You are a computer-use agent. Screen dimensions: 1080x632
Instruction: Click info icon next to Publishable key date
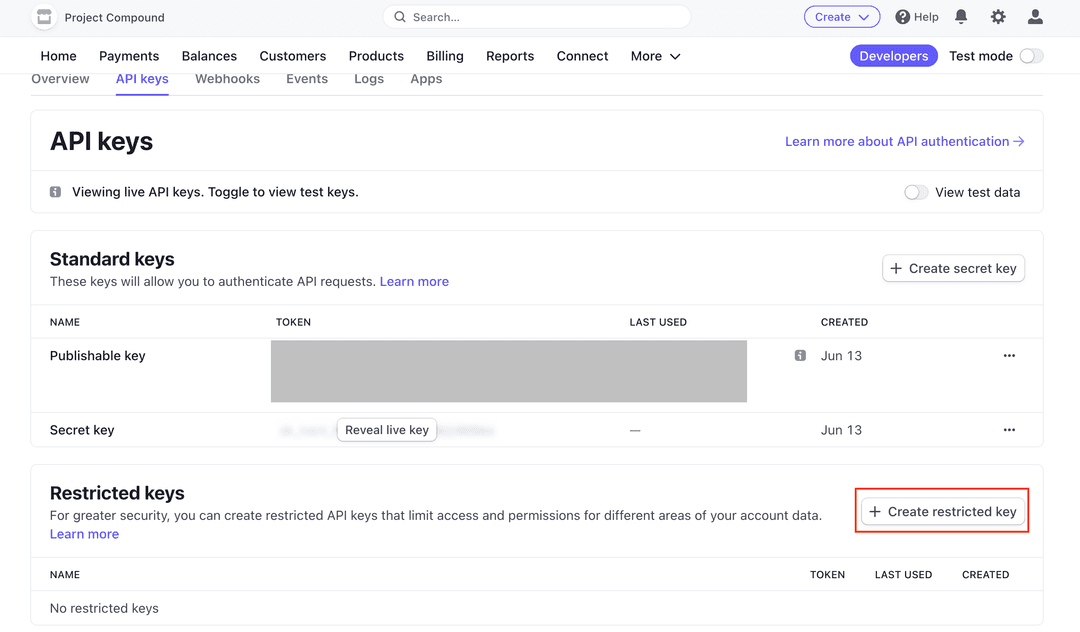click(x=800, y=355)
